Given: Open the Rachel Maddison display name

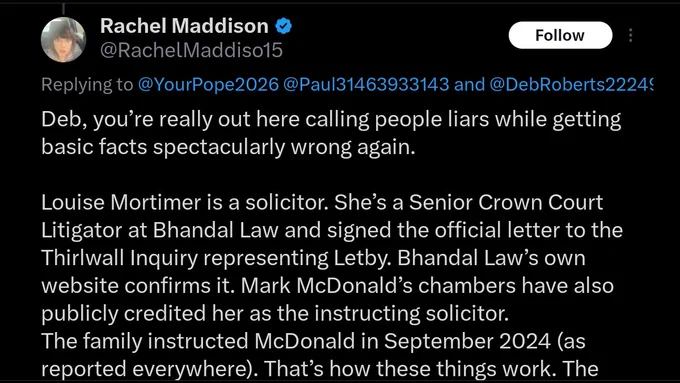Looking at the screenshot, I should pos(184,26).
